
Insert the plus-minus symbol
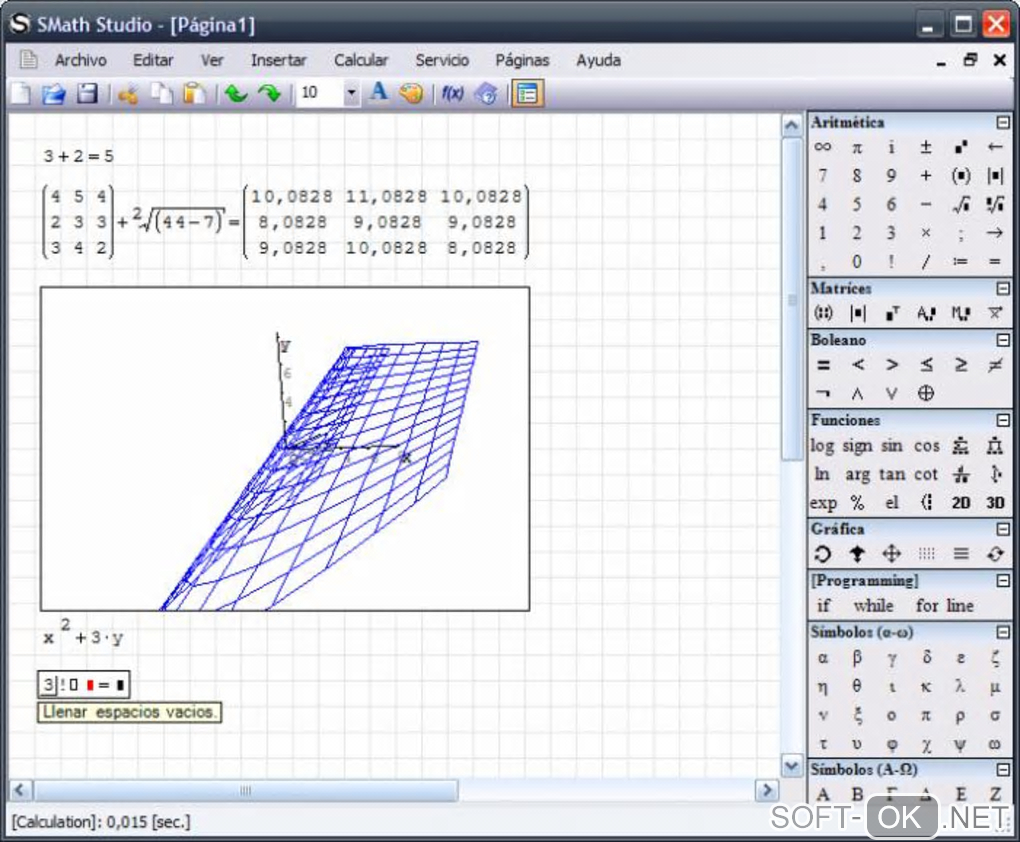coord(926,147)
